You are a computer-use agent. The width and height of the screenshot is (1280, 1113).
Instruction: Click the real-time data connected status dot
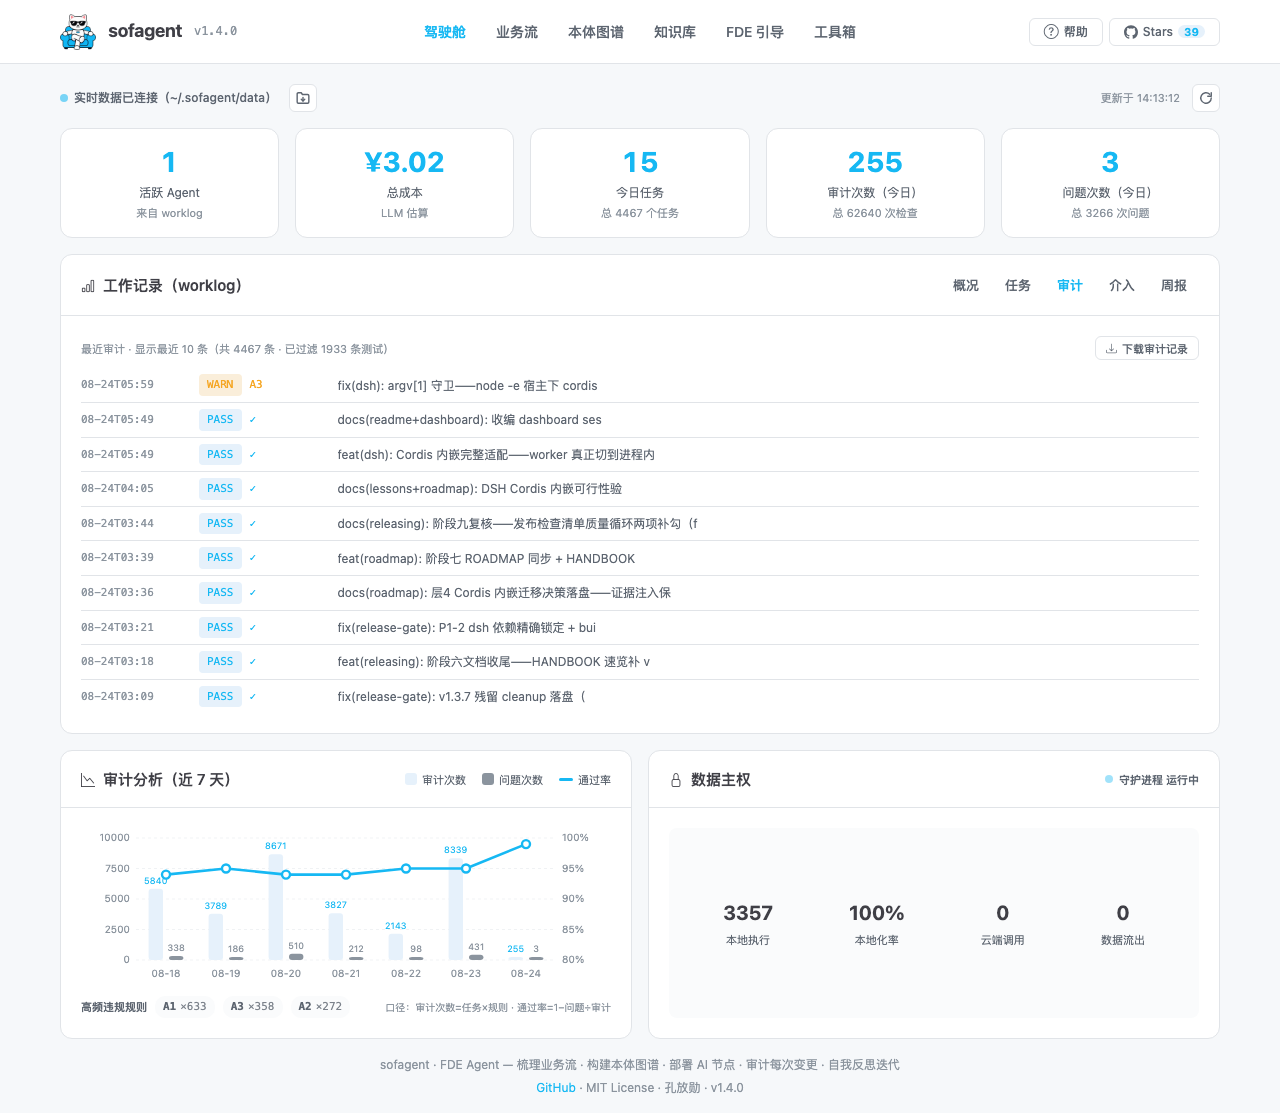click(64, 98)
